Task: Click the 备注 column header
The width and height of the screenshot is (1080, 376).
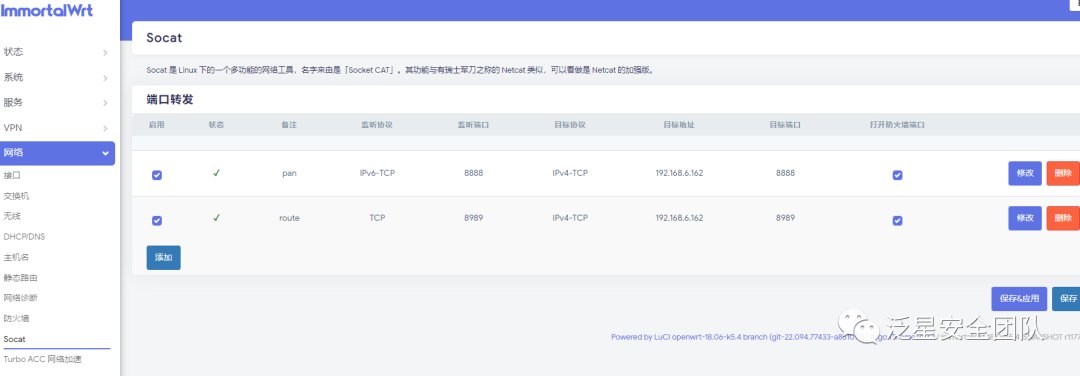Action: point(289,125)
